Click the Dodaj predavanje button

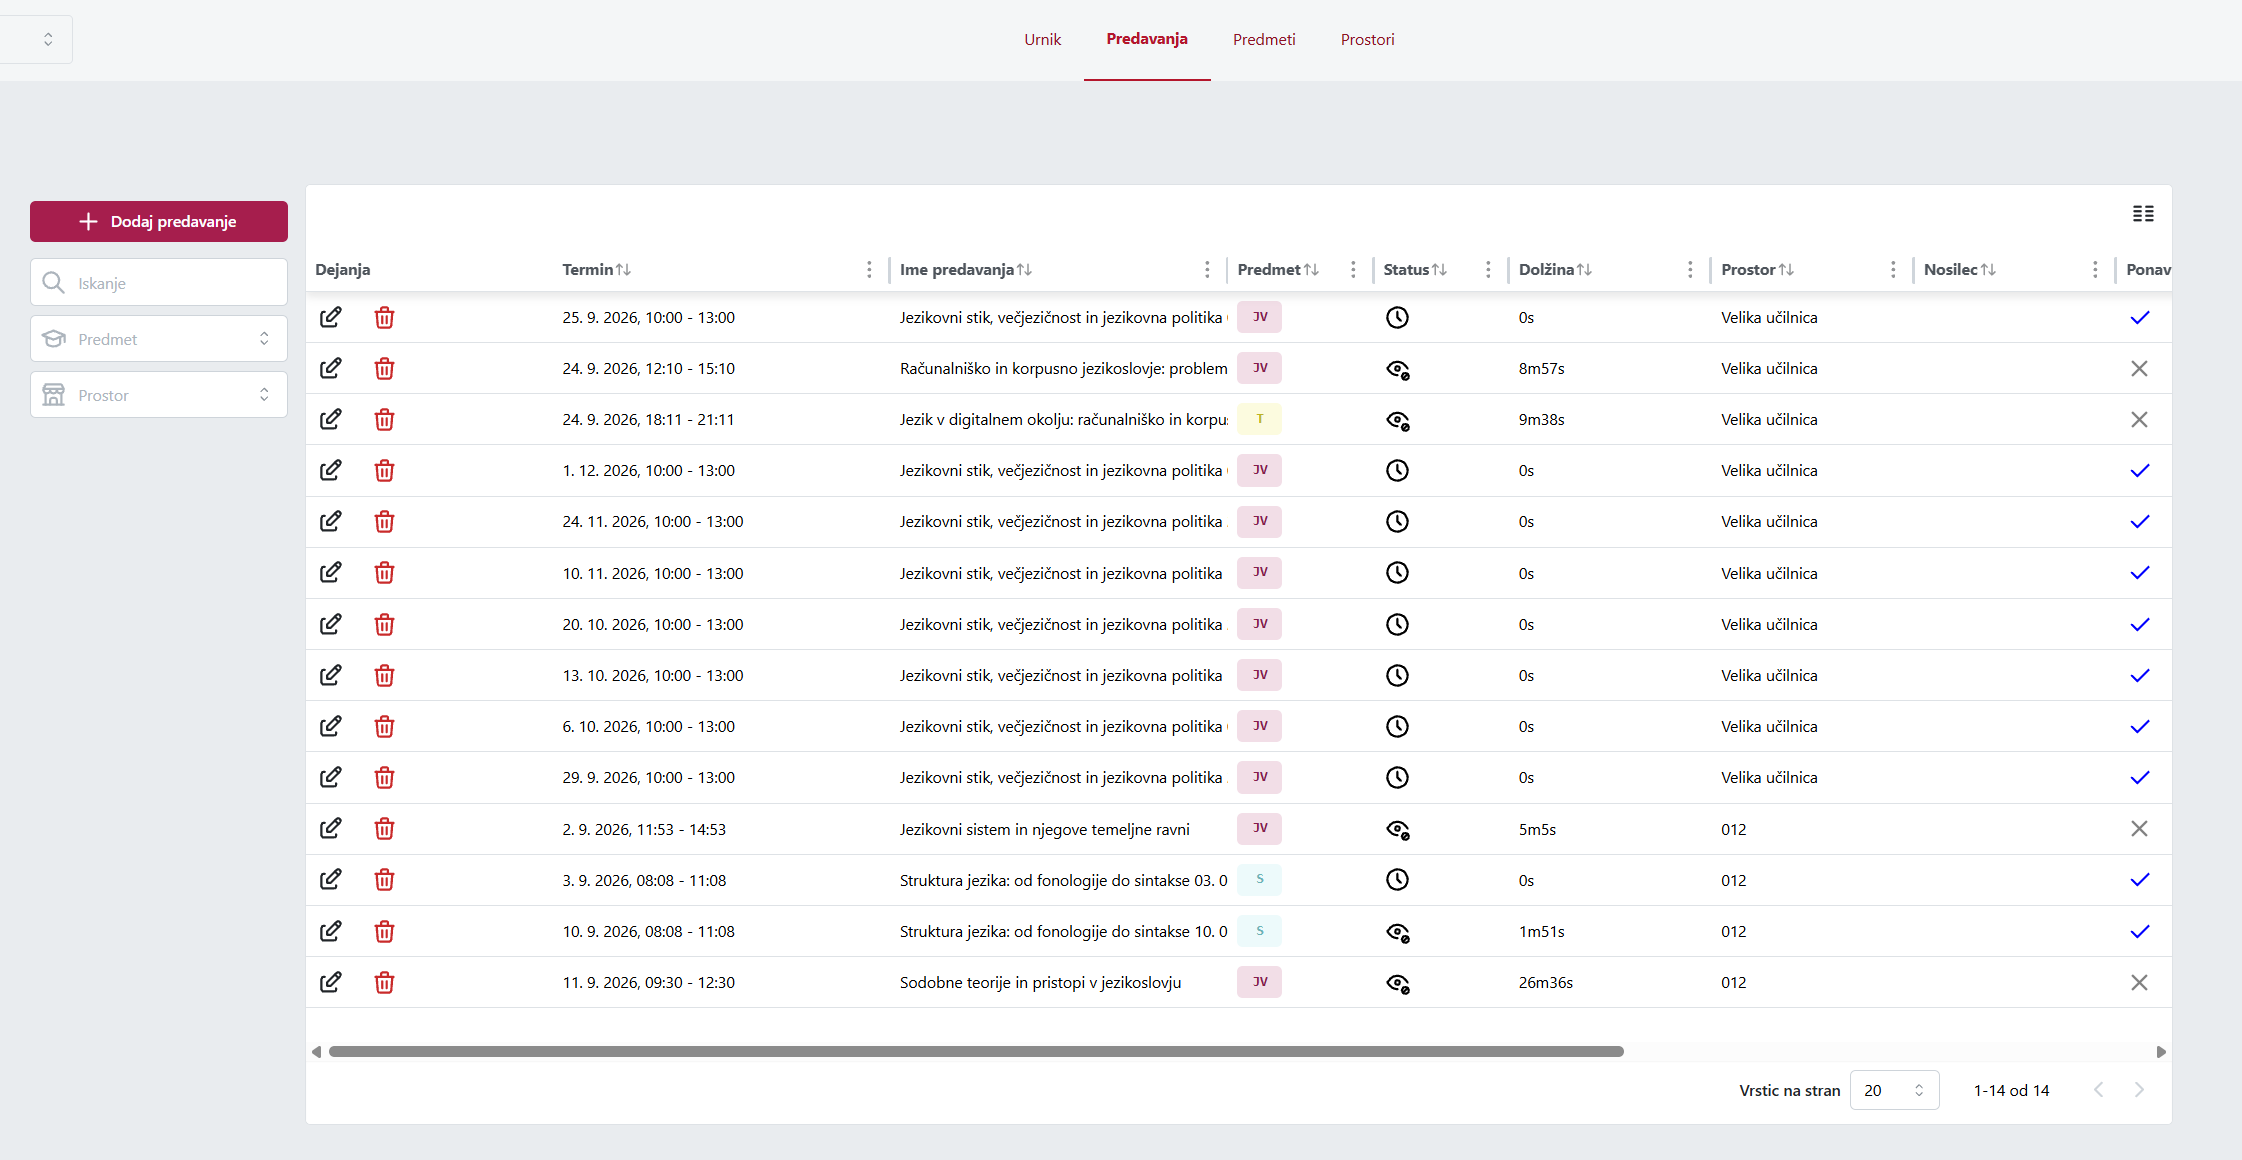tap(159, 221)
